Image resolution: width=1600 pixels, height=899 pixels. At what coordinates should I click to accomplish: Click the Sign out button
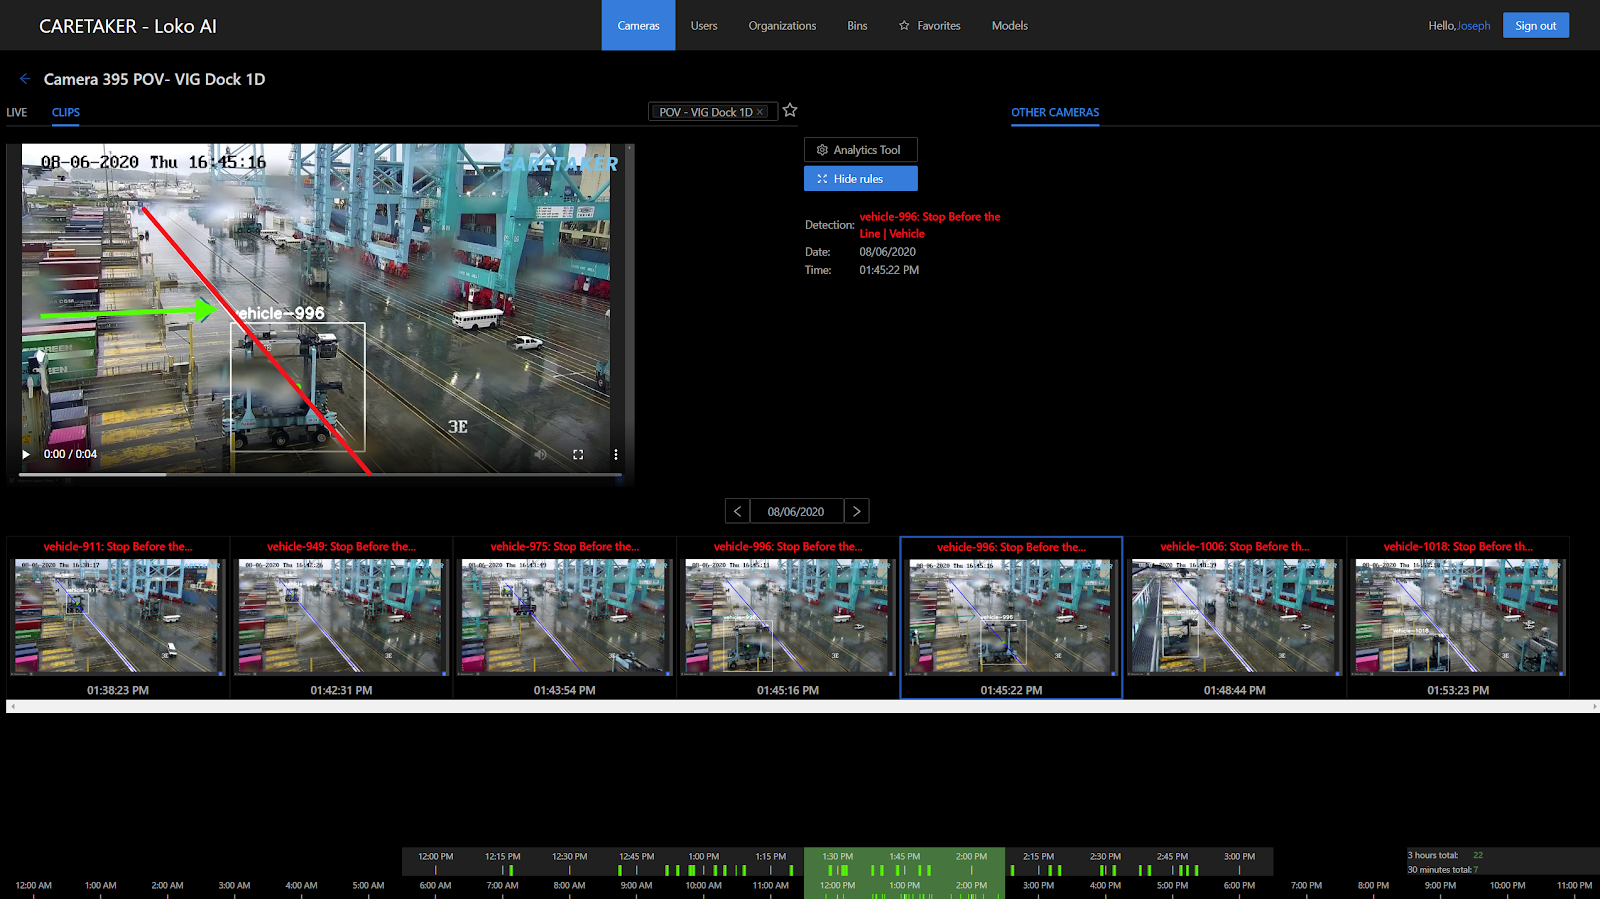pyautogui.click(x=1535, y=26)
